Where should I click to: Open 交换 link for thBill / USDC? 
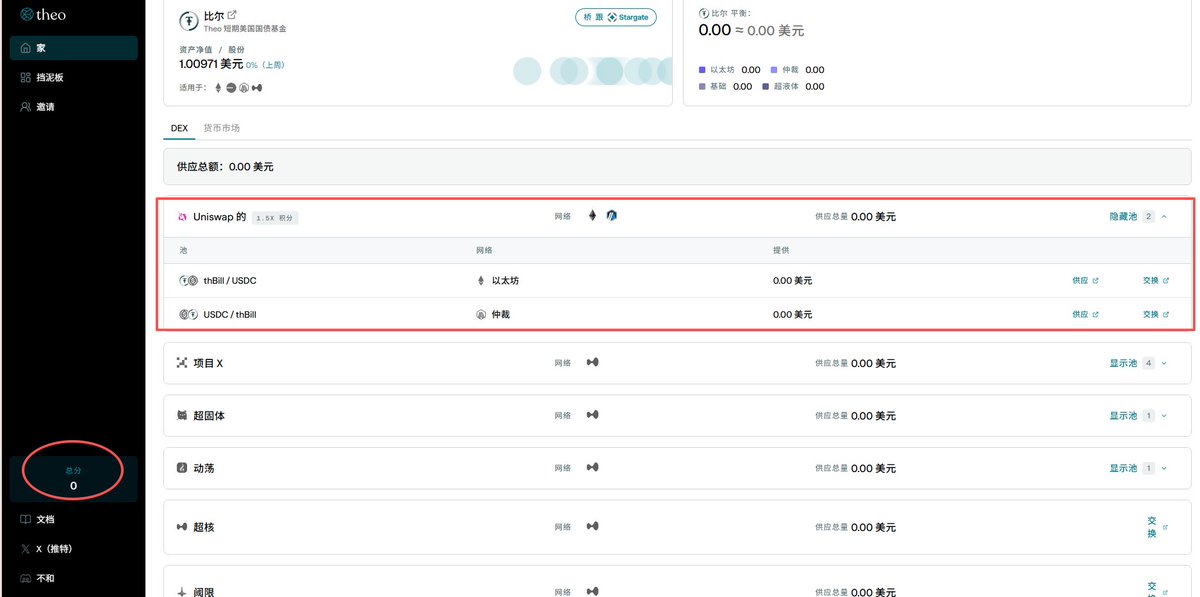click(1156, 281)
